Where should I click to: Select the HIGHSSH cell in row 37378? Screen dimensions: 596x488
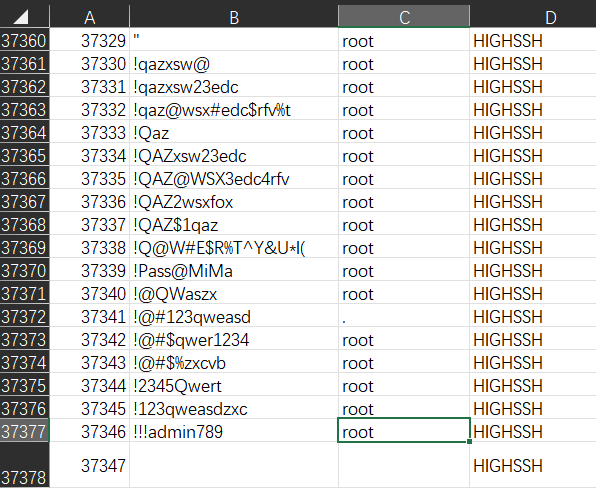click(533, 465)
